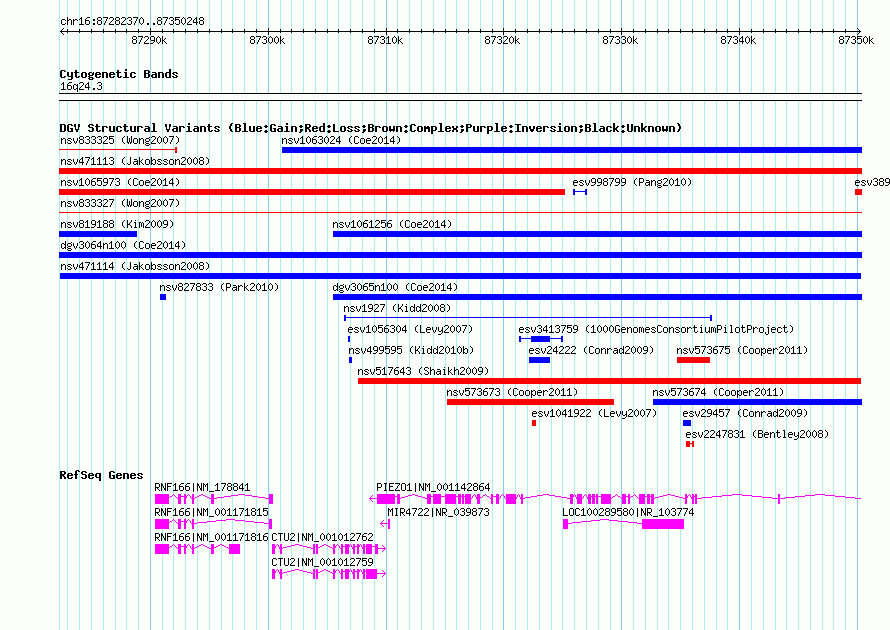Click esv2247831 (Bentley2008) label
Viewport: 890px width, 630px height.
click(757, 434)
